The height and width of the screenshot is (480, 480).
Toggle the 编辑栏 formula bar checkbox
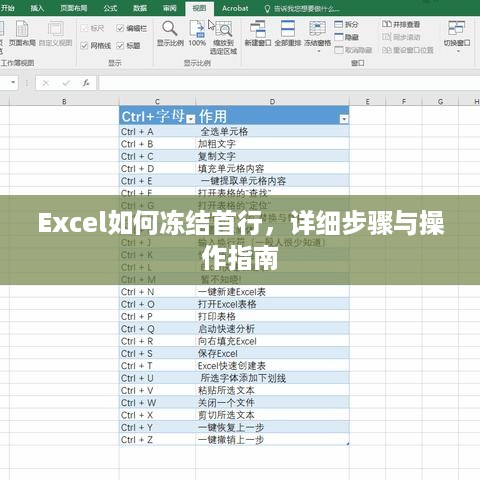[x=132, y=28]
